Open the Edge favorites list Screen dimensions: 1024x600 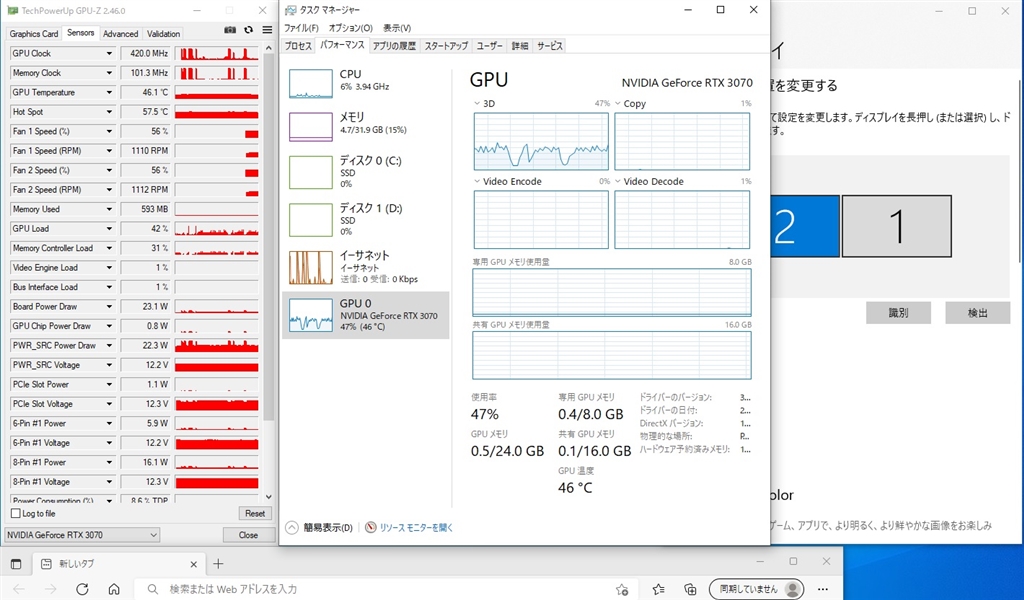click(x=658, y=590)
